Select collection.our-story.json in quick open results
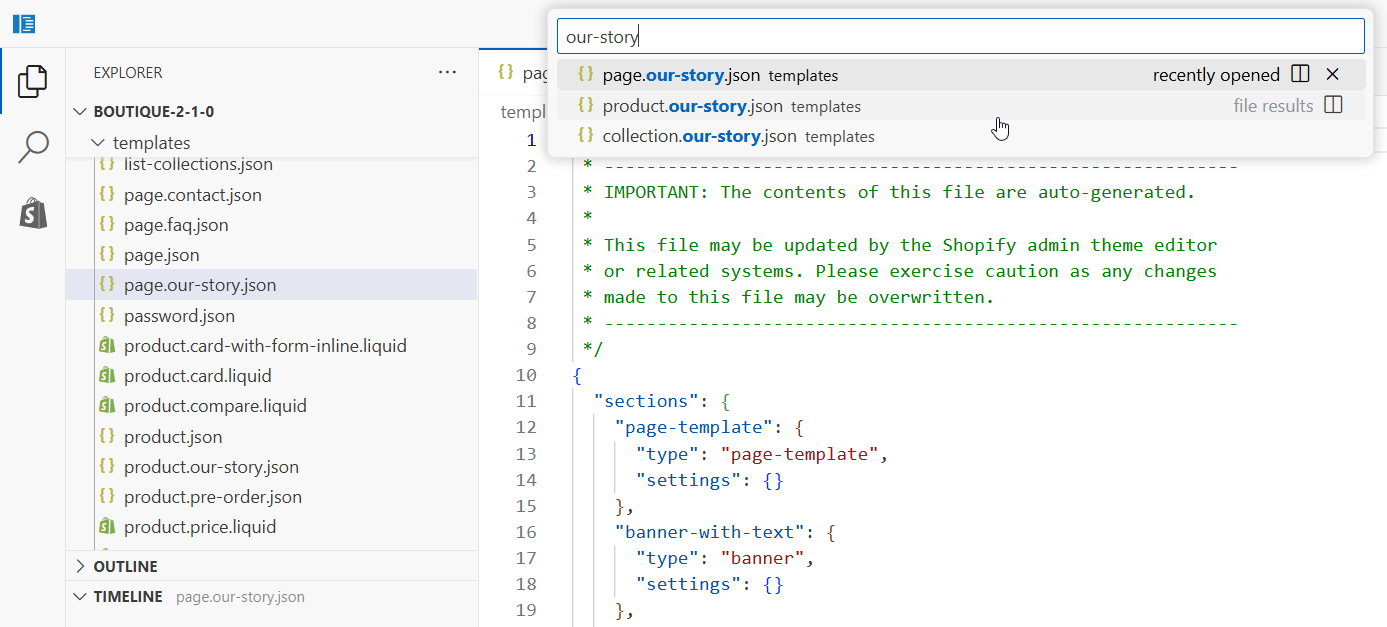Screen dimensions: 1387x627 (x=699, y=136)
